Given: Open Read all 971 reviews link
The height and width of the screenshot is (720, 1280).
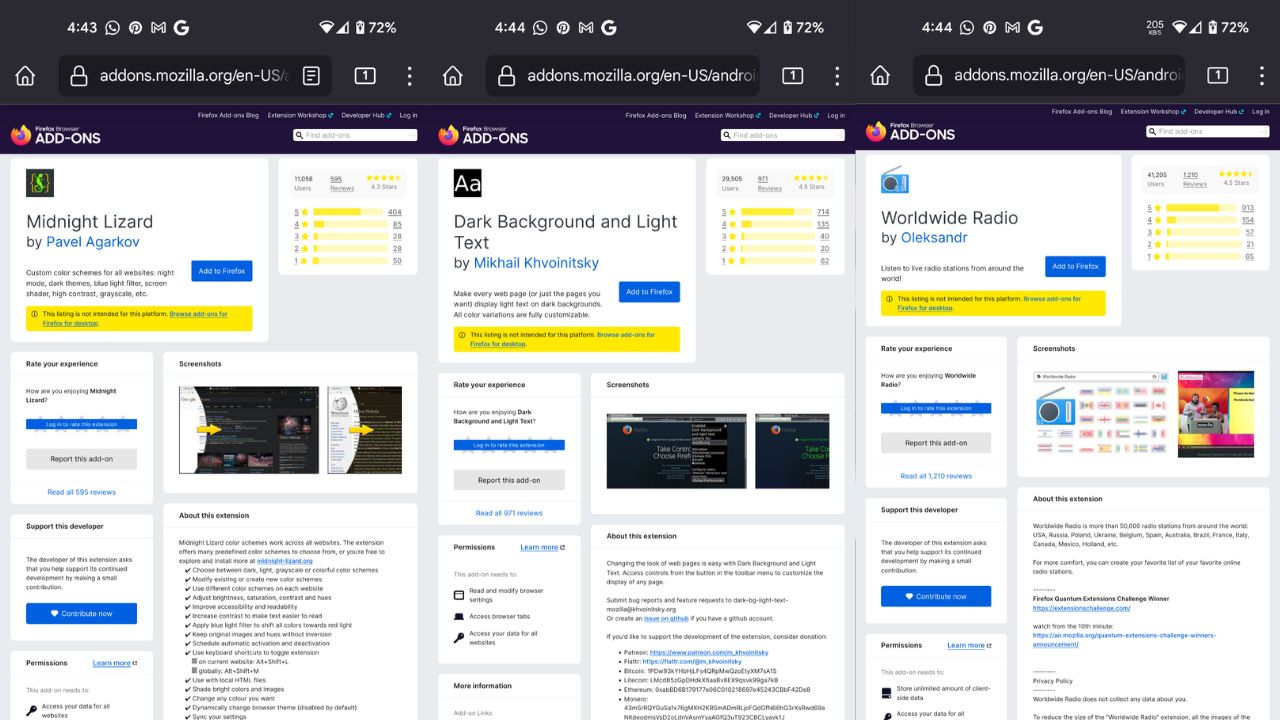Looking at the screenshot, I should (509, 513).
